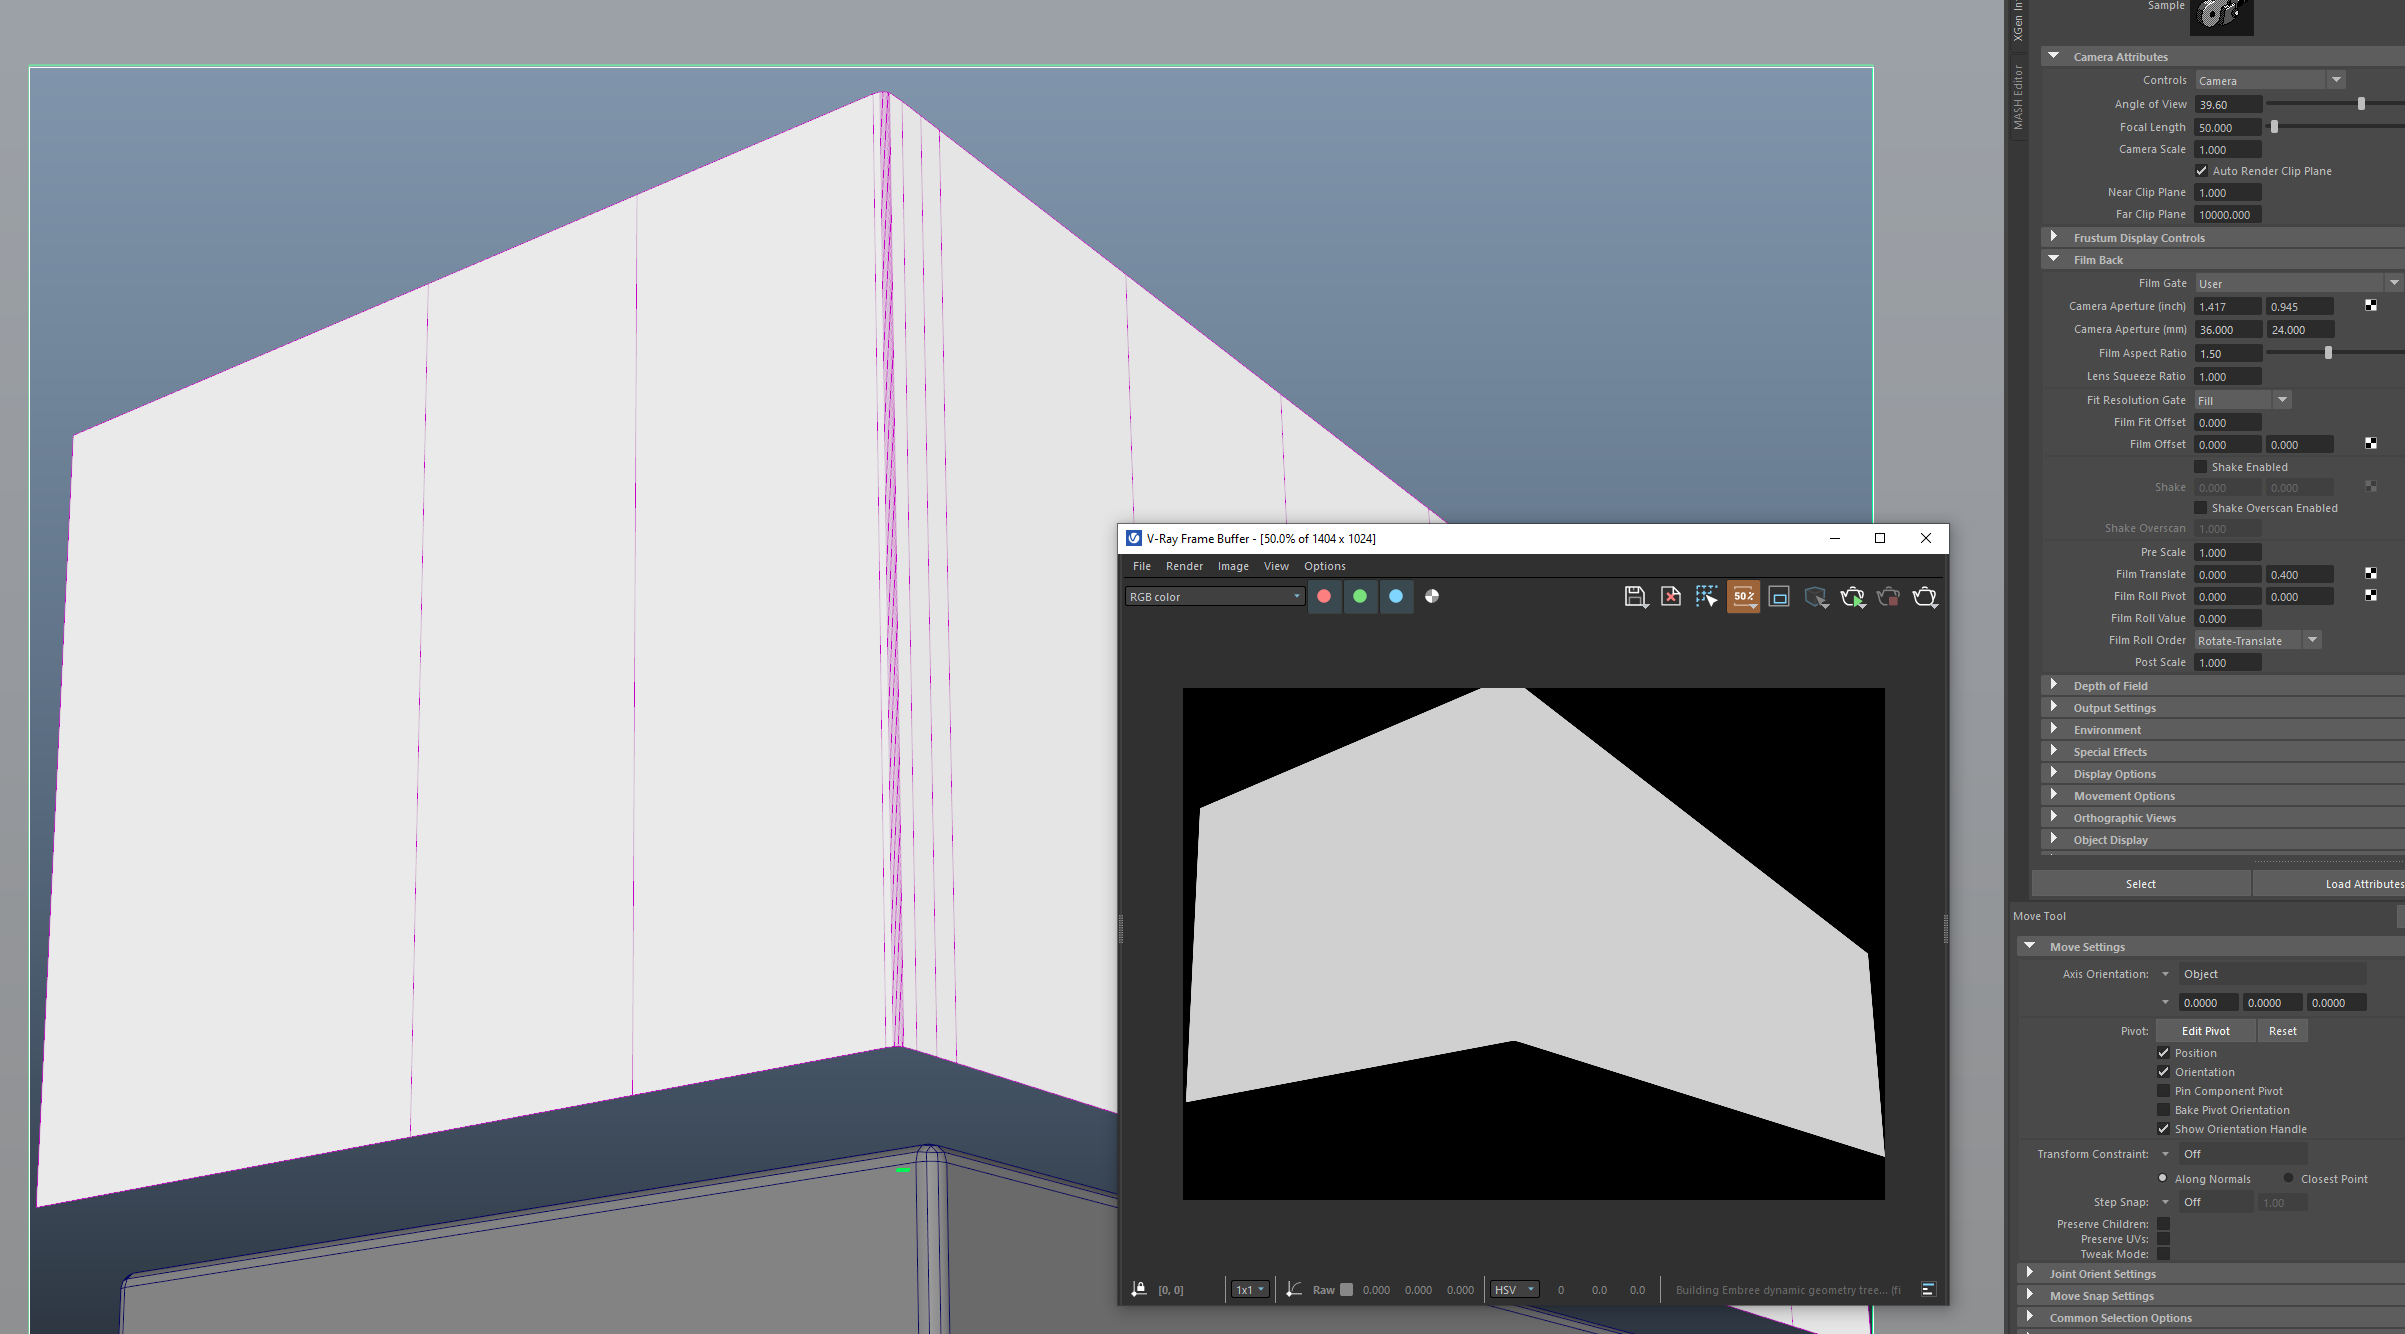Collapse the Film Back section
Viewport: 2405px width, 1334px height.
(2053, 259)
